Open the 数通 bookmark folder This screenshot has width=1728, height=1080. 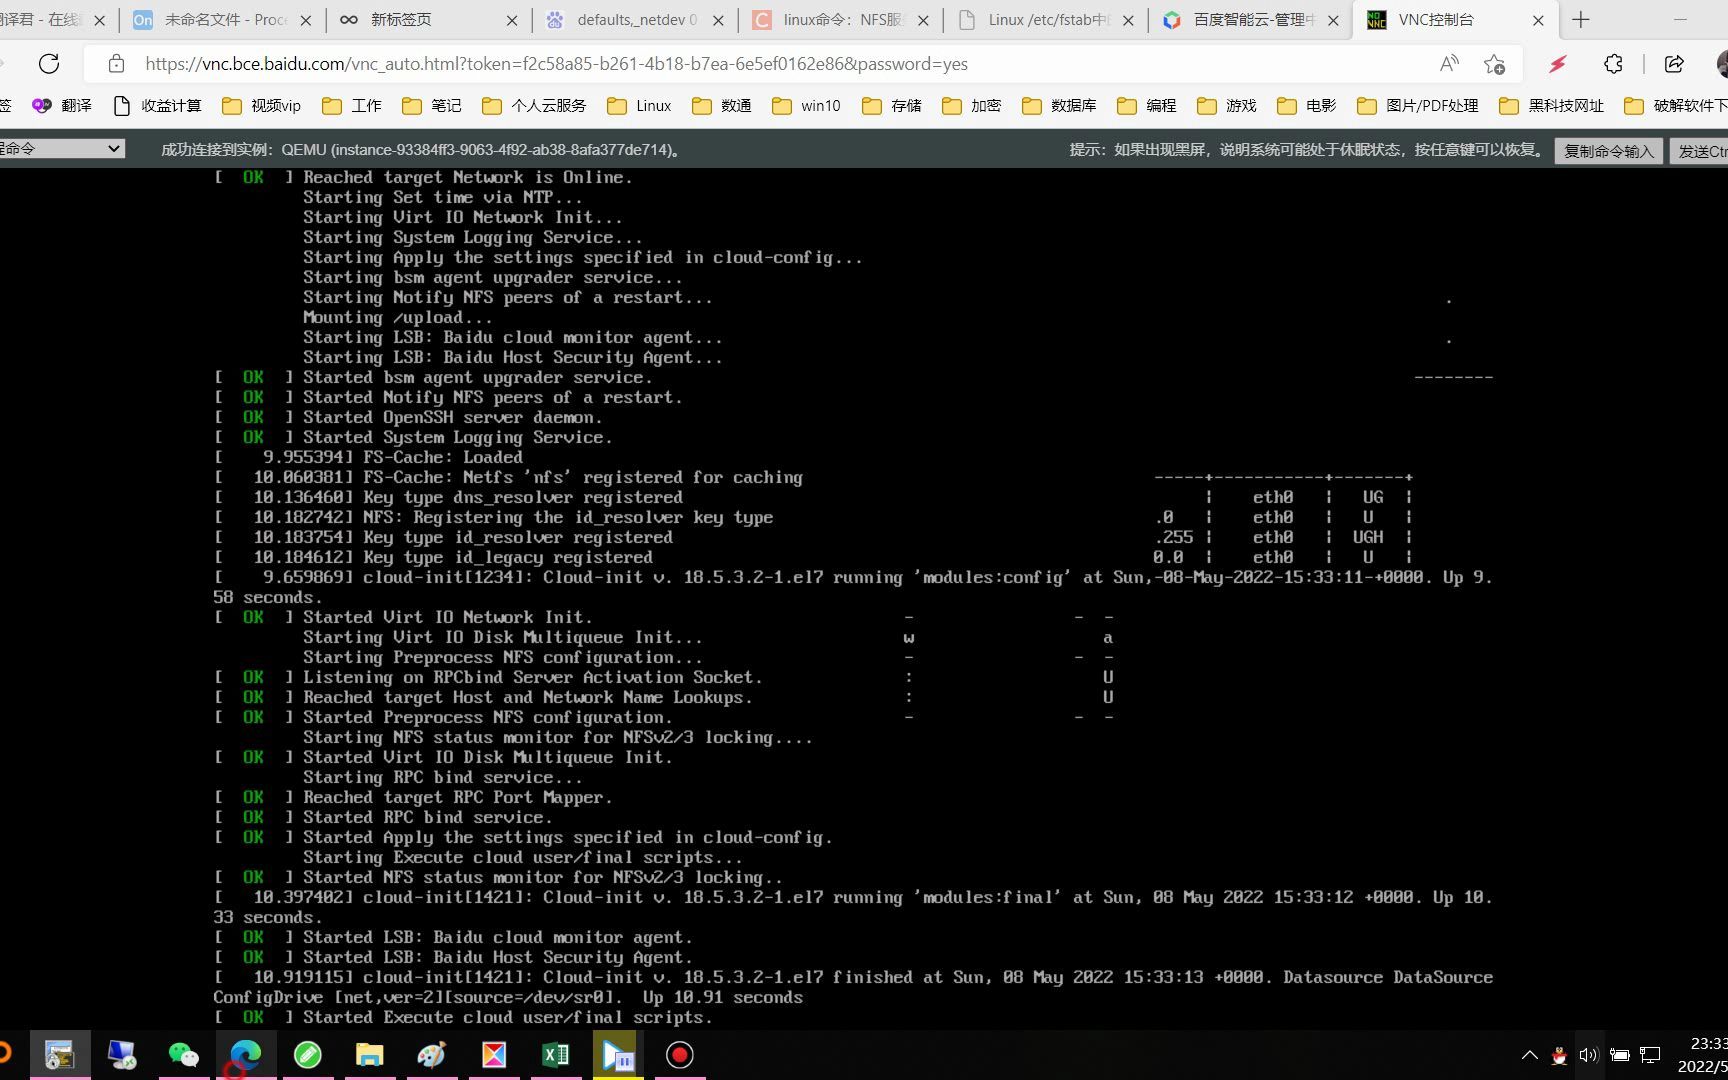pos(721,106)
